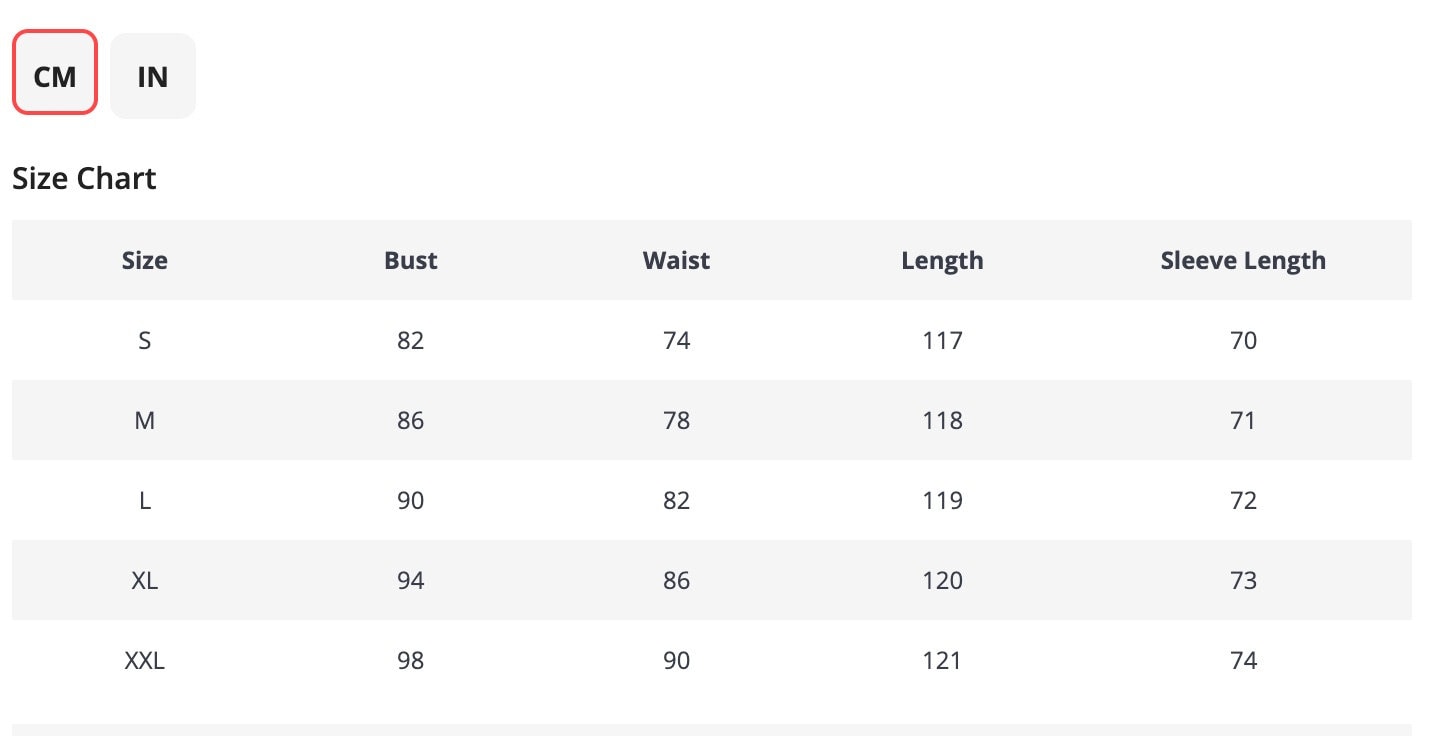Click the Size Chart heading
The height and width of the screenshot is (736, 1434).
(84, 178)
